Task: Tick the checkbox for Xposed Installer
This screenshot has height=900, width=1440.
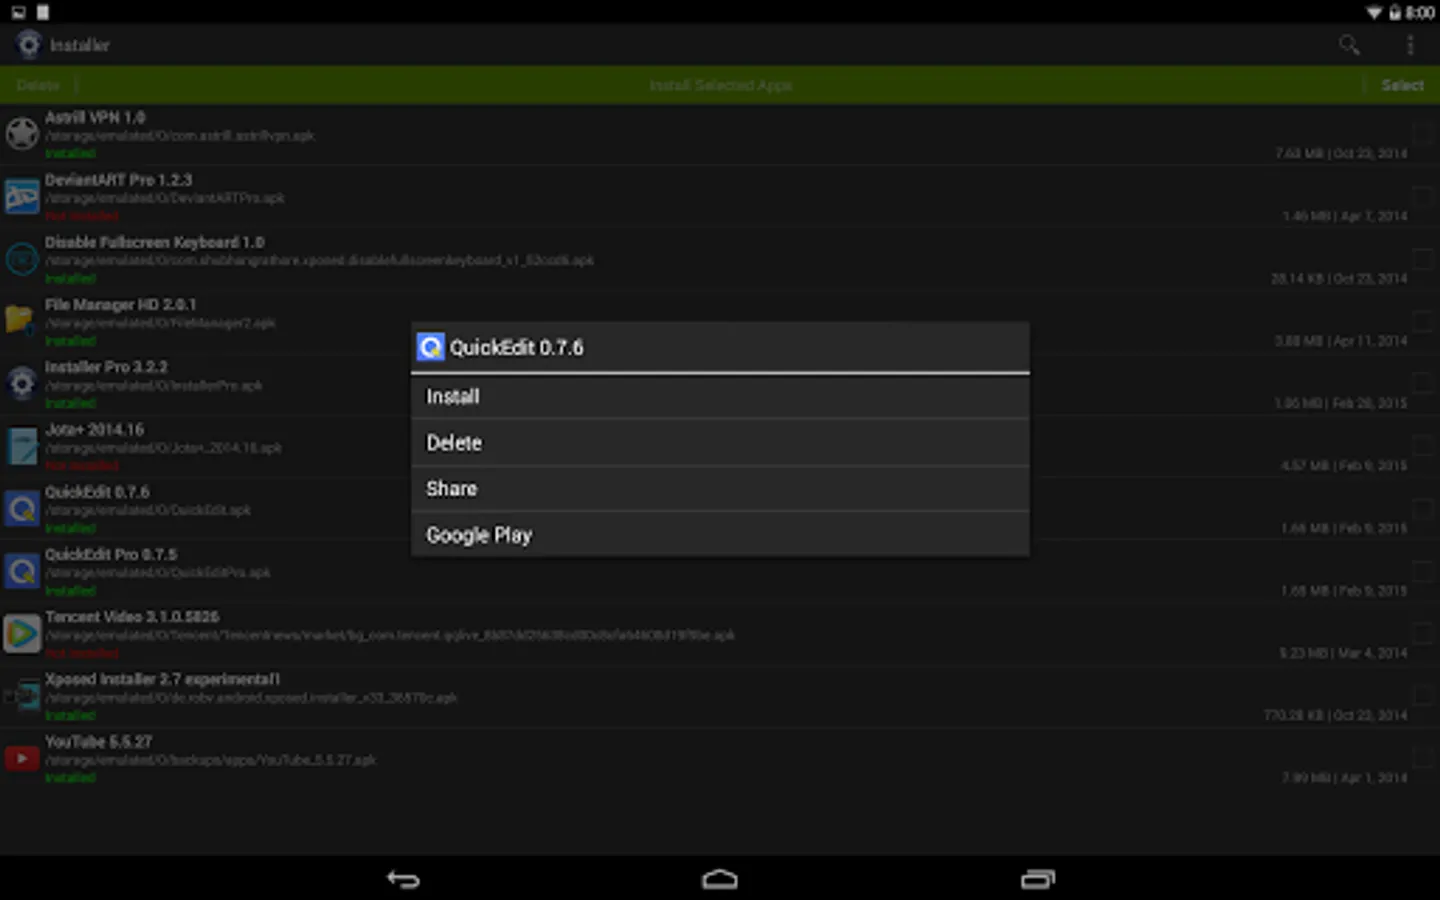Action: pos(1423,696)
